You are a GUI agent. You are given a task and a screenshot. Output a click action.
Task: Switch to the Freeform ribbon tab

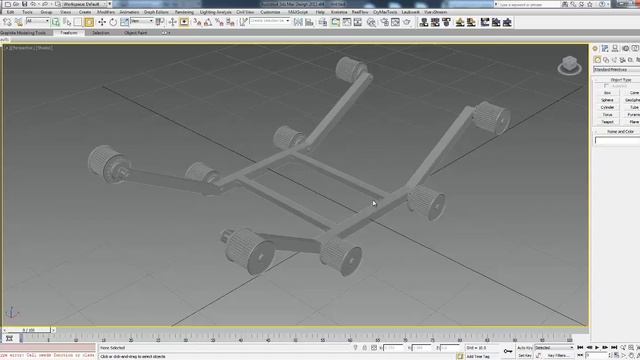pos(69,33)
